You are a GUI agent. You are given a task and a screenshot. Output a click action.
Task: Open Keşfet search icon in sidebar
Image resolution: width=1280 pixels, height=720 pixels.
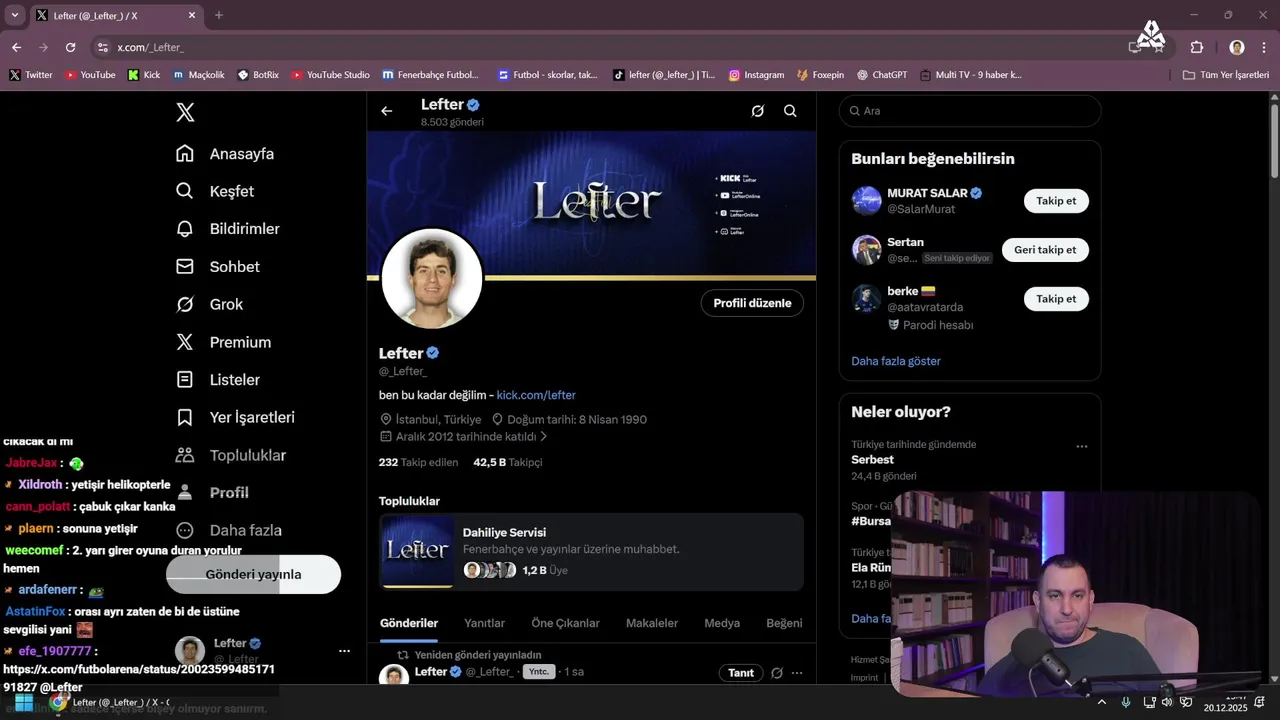click(185, 191)
